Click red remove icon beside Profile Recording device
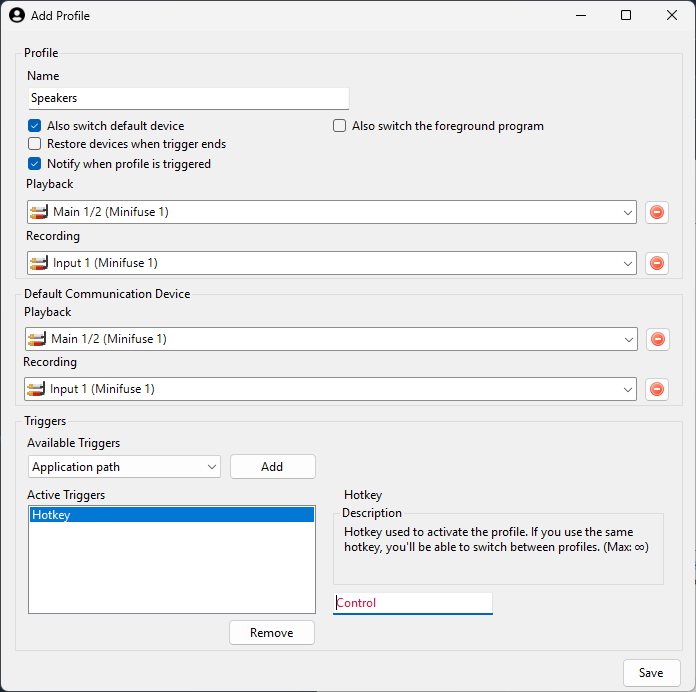Screen dimensions: 696x692 coord(657,263)
